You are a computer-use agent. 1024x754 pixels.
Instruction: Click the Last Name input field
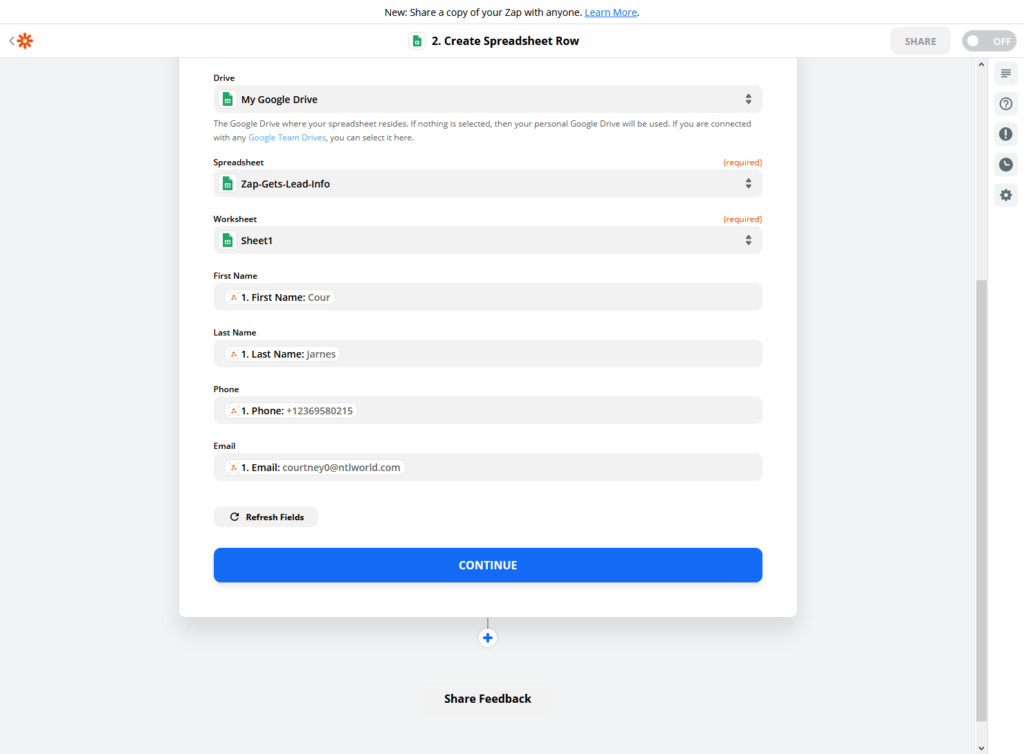(487, 354)
